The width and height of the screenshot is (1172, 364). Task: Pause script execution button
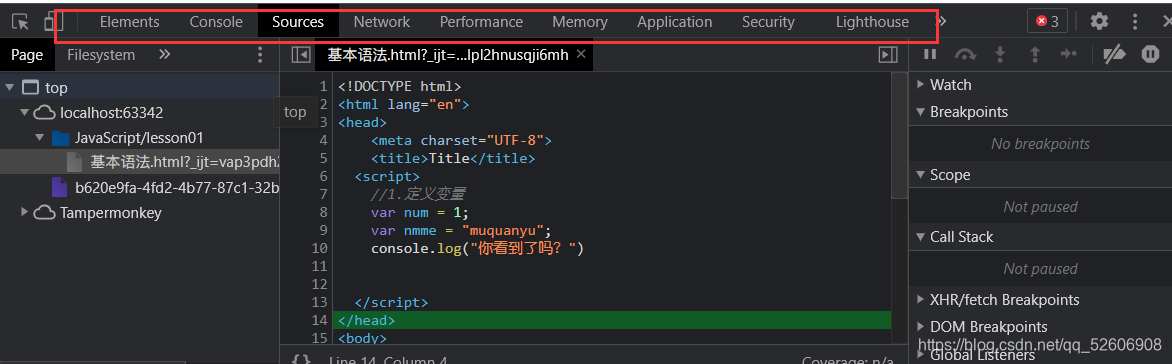pos(930,54)
